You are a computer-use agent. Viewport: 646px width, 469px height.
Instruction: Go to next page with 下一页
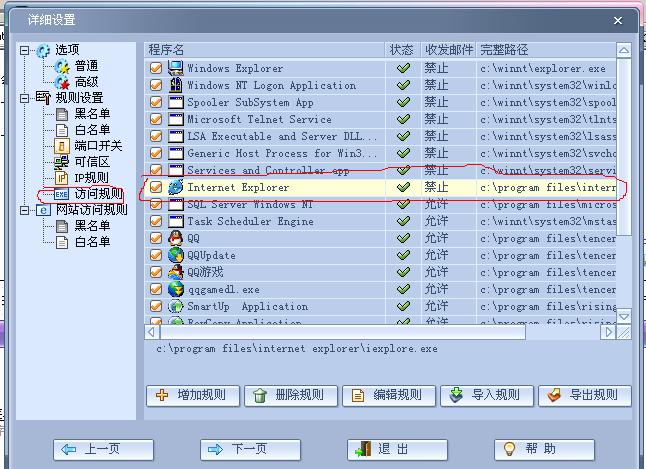click(250, 449)
